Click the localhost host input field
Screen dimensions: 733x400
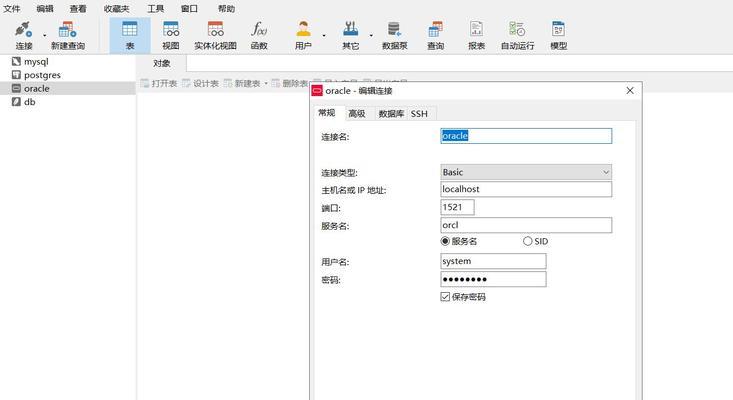coord(526,189)
